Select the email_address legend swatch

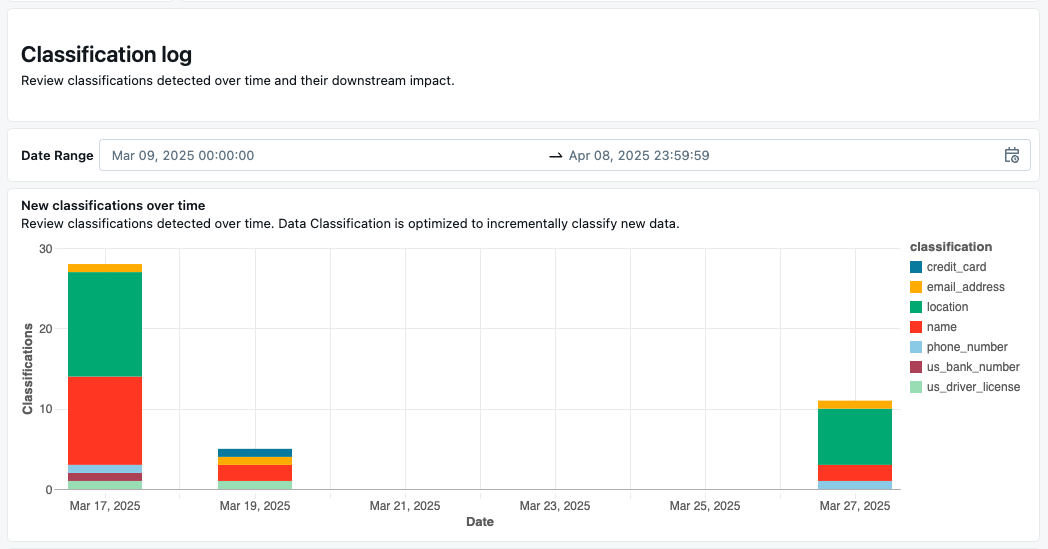[916, 287]
